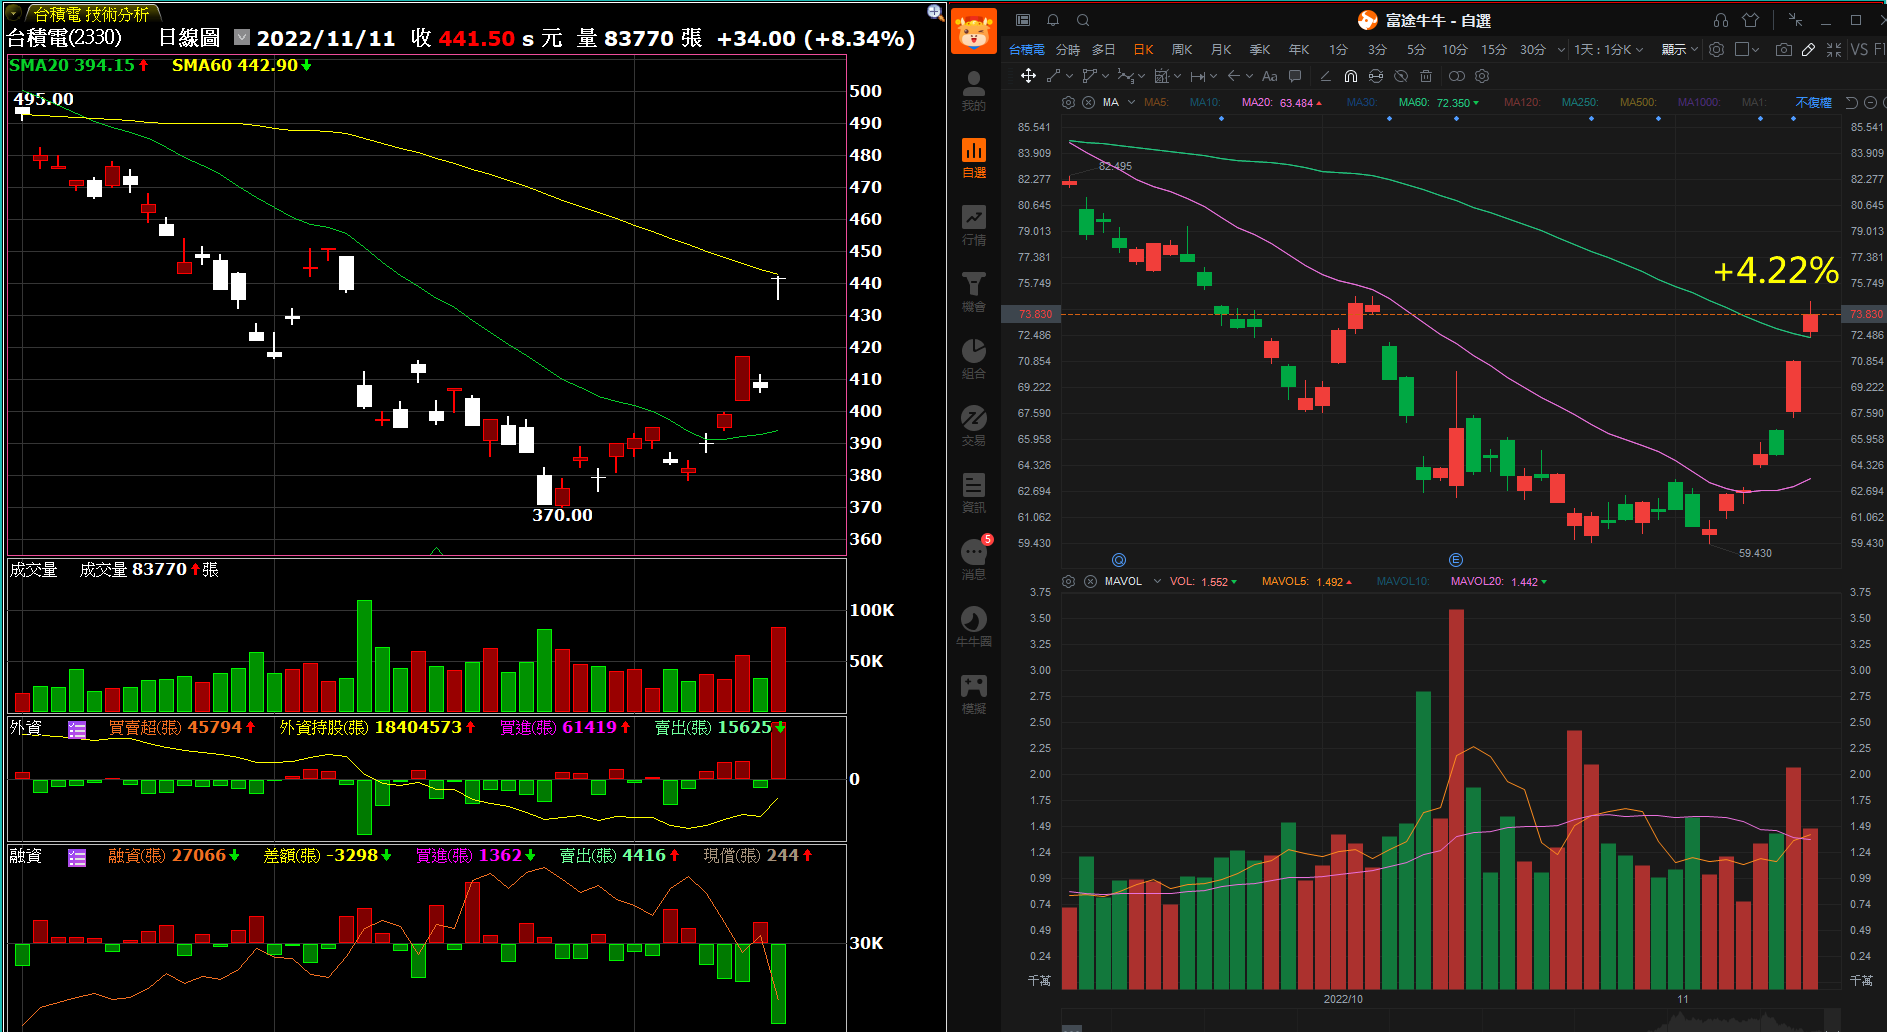Click the notification bell in Futu
This screenshot has height=1032, width=1887.
1053,20
